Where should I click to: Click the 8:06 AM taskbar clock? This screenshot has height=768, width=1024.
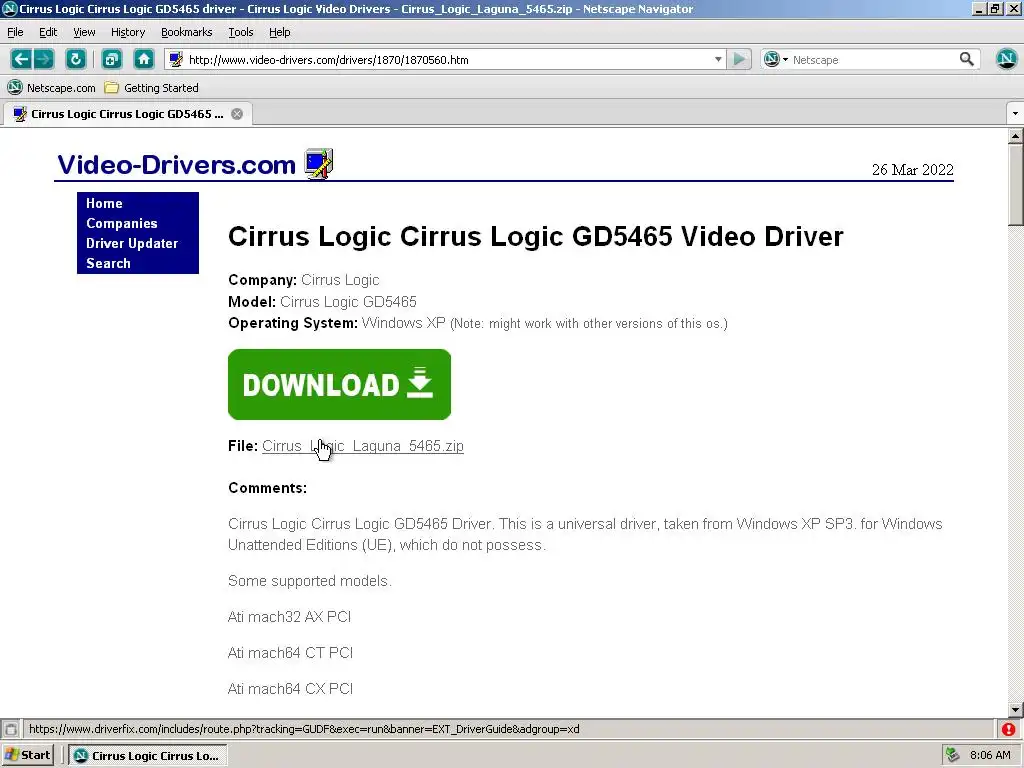coord(990,755)
